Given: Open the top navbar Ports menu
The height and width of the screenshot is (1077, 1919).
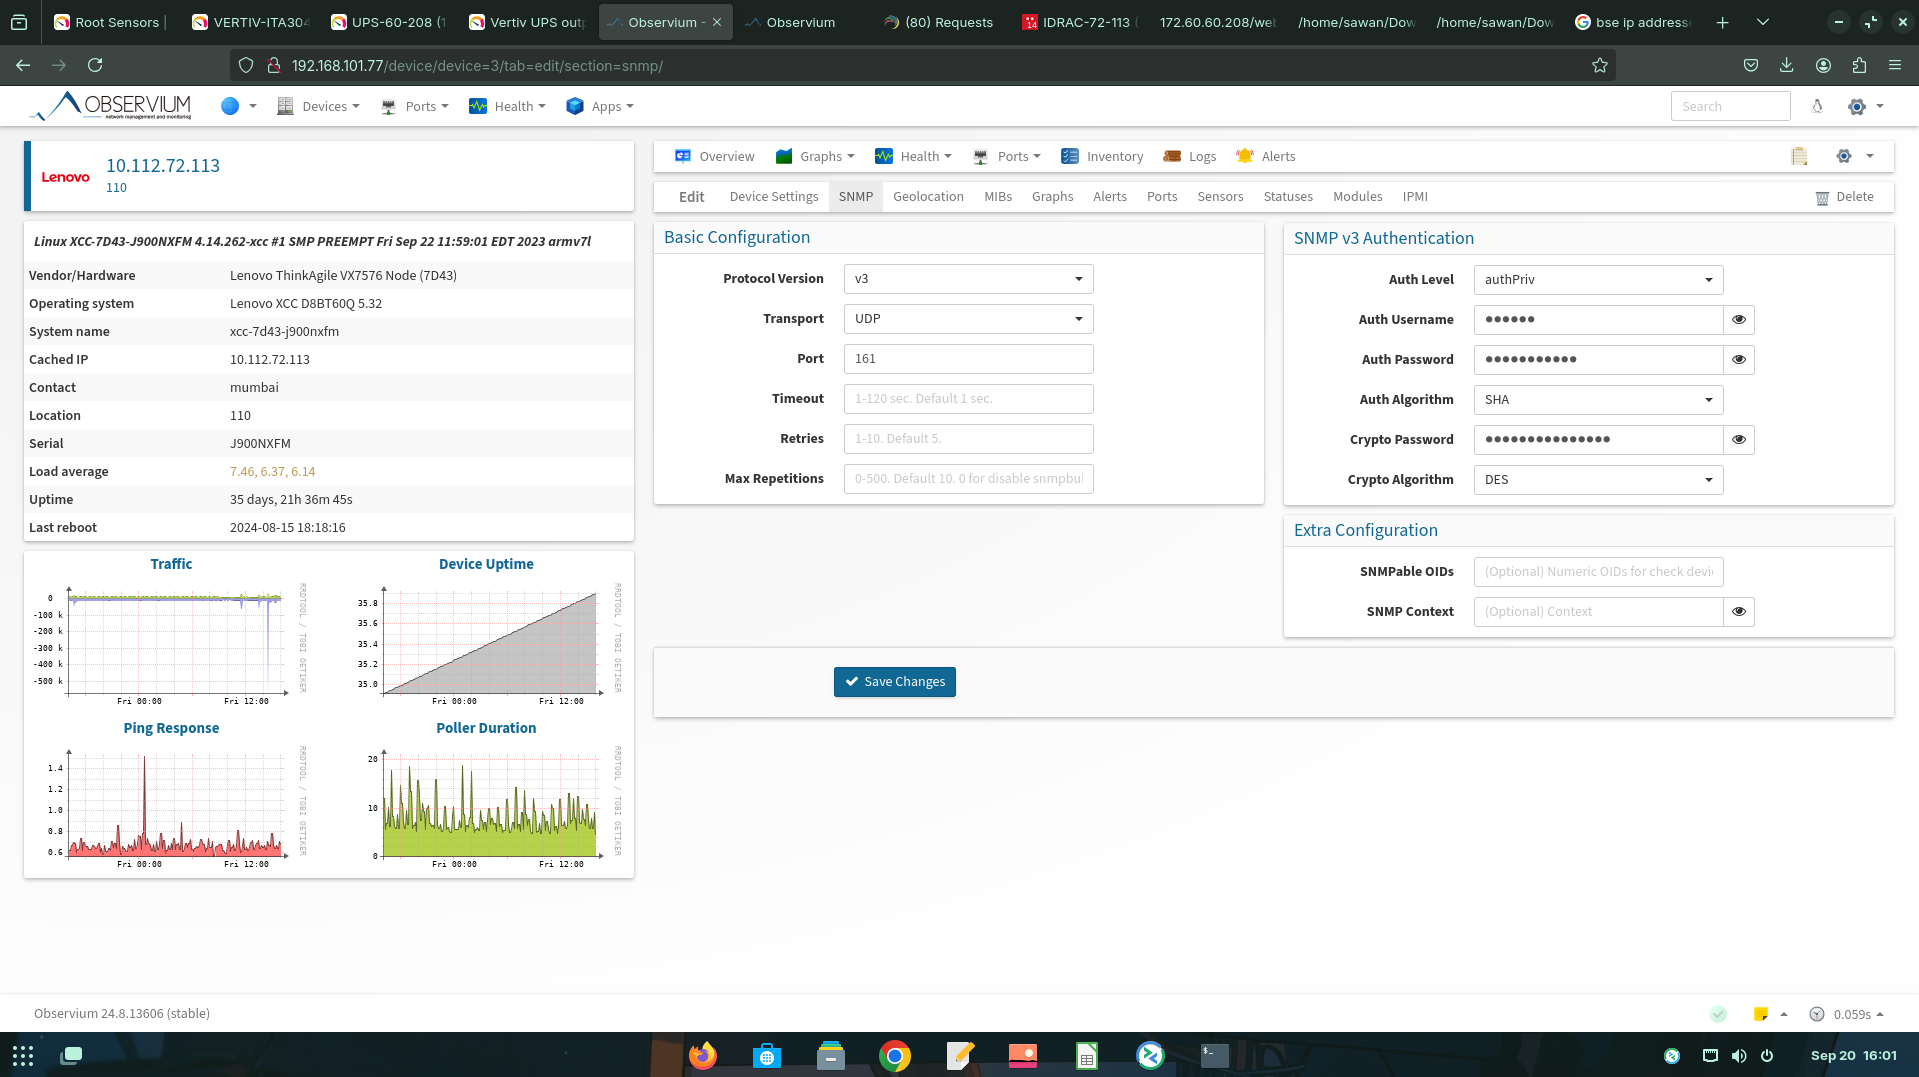Looking at the screenshot, I should point(416,106).
